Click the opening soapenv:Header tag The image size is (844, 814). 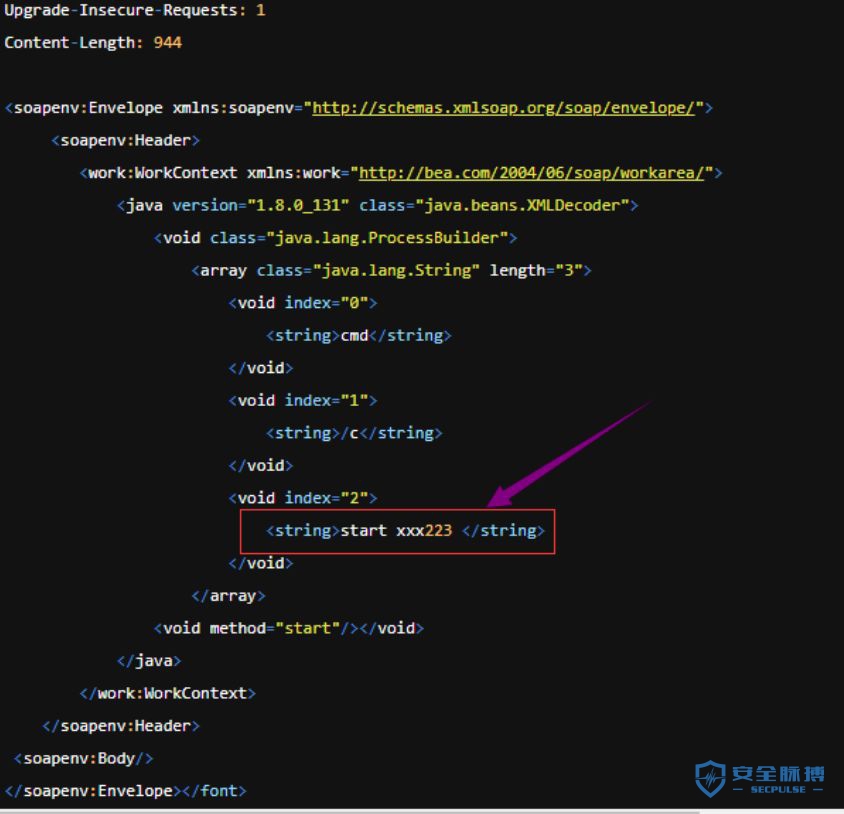(125, 141)
